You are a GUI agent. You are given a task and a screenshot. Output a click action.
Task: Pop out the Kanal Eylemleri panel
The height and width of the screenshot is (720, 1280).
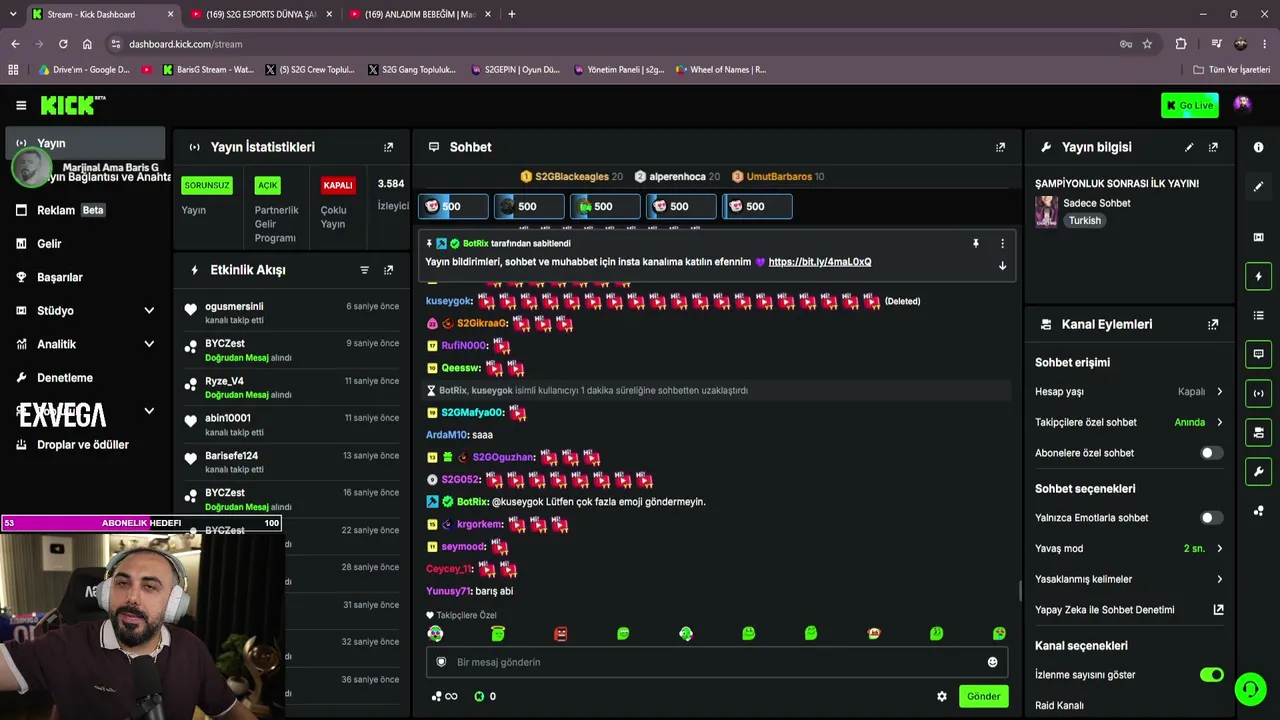point(1213,324)
